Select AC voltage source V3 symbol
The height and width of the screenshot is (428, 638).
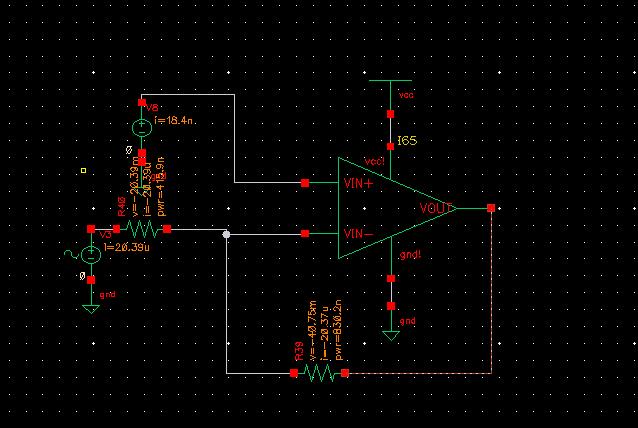91,255
